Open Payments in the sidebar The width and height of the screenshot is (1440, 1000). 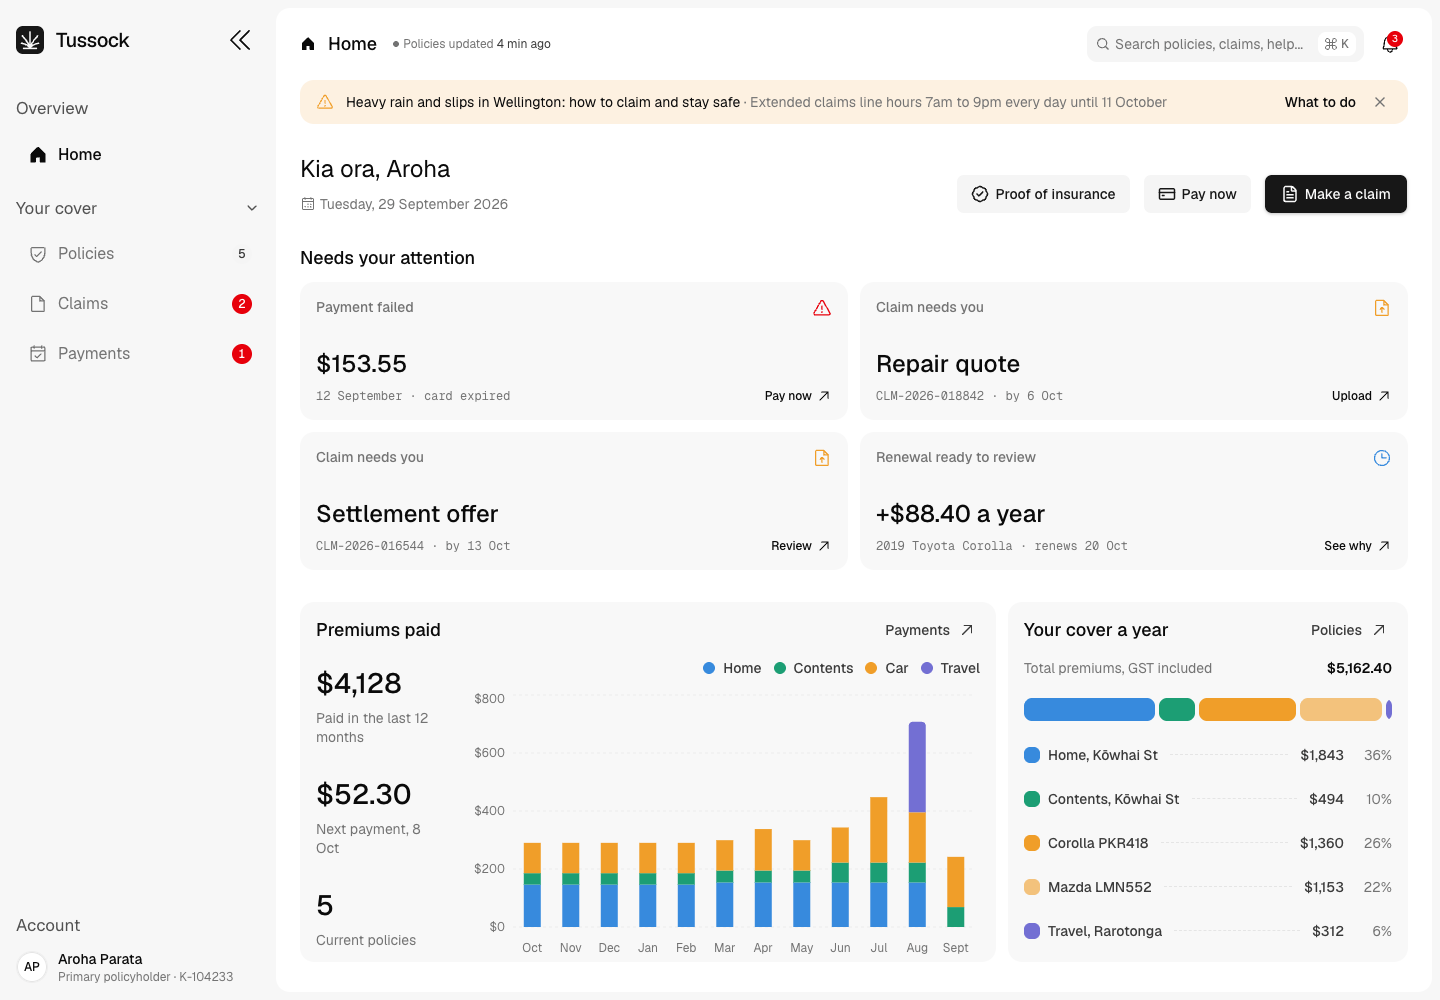pyautogui.click(x=138, y=354)
